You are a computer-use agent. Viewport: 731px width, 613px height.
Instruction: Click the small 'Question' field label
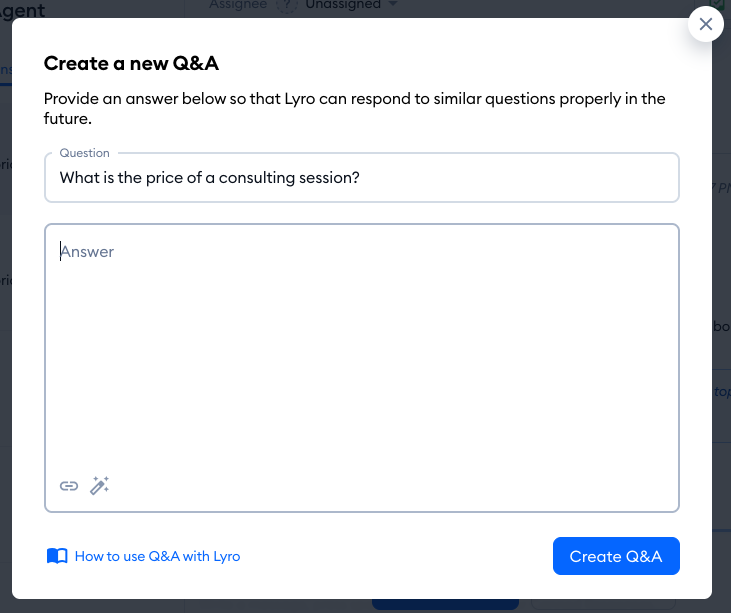[85, 153]
